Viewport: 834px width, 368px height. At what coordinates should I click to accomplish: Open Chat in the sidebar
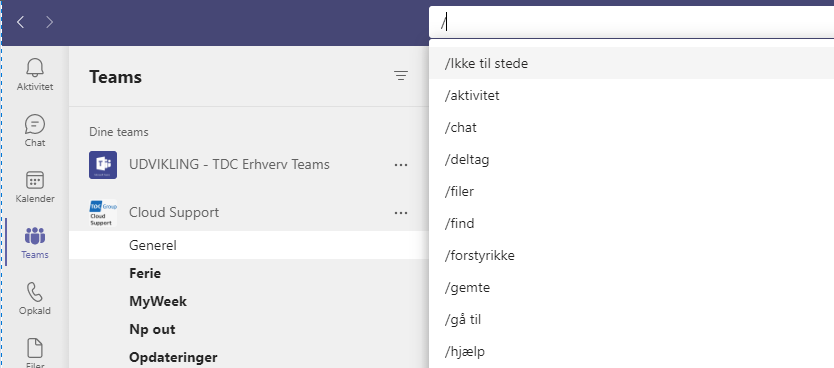pos(35,131)
